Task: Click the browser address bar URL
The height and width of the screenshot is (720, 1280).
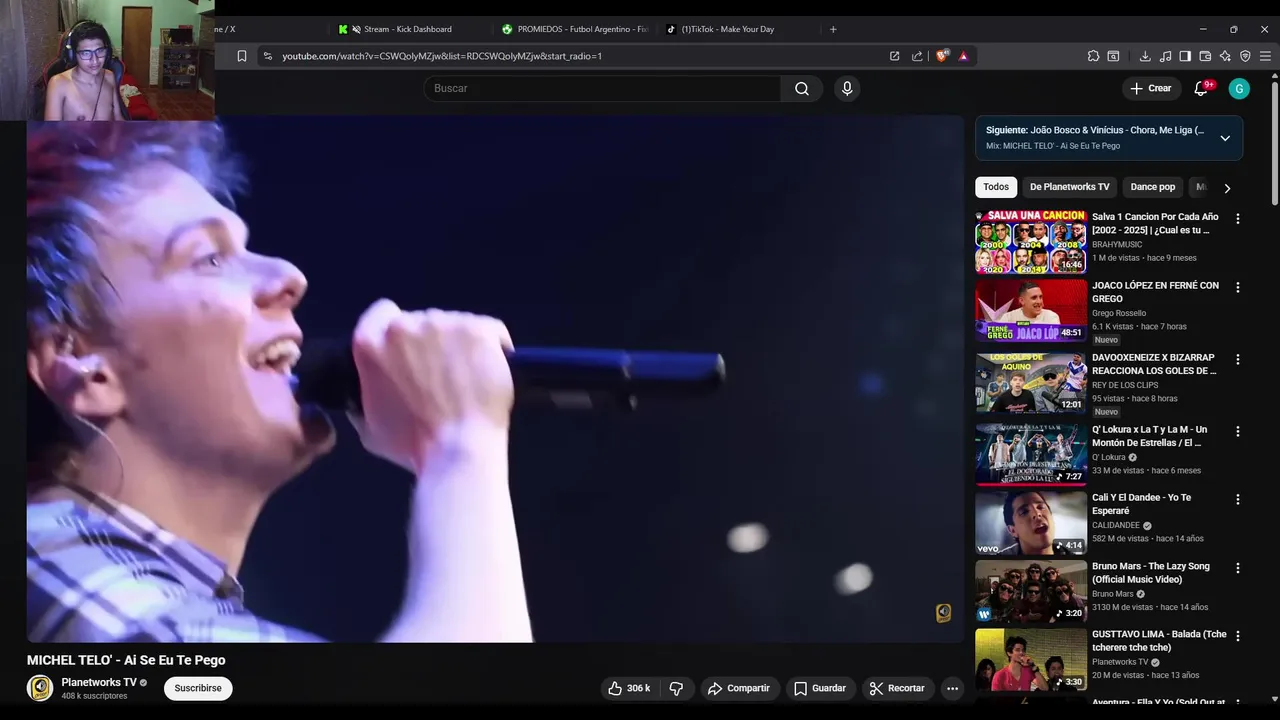Action: [x=442, y=56]
